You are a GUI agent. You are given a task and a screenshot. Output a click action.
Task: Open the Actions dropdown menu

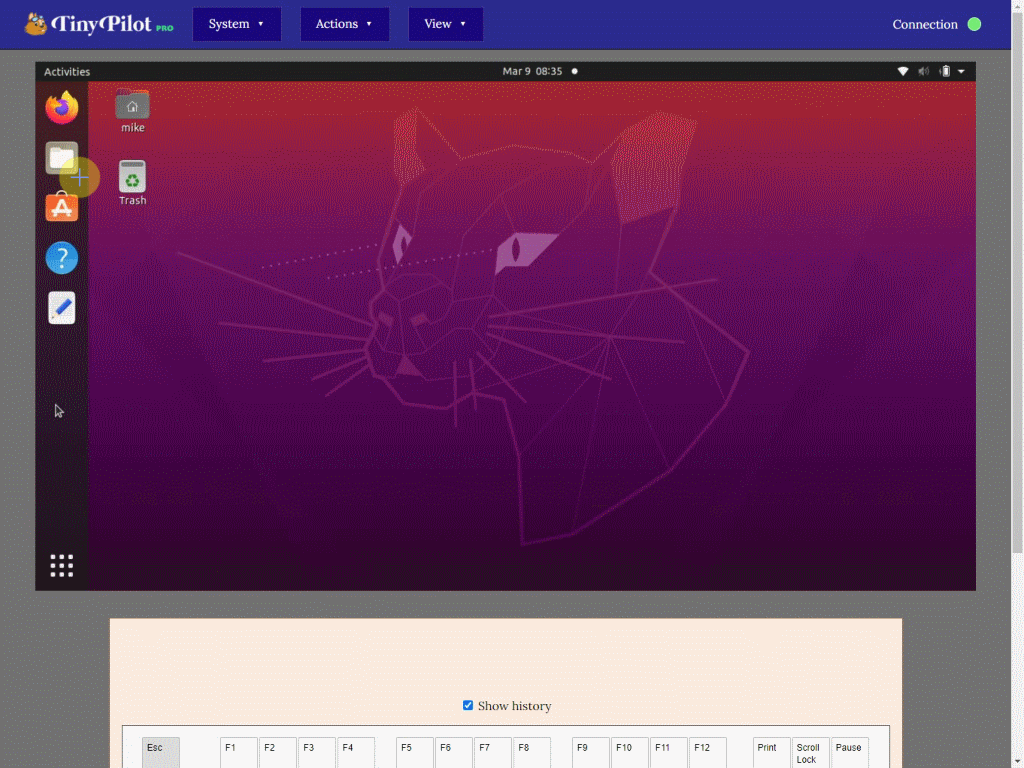tap(344, 24)
